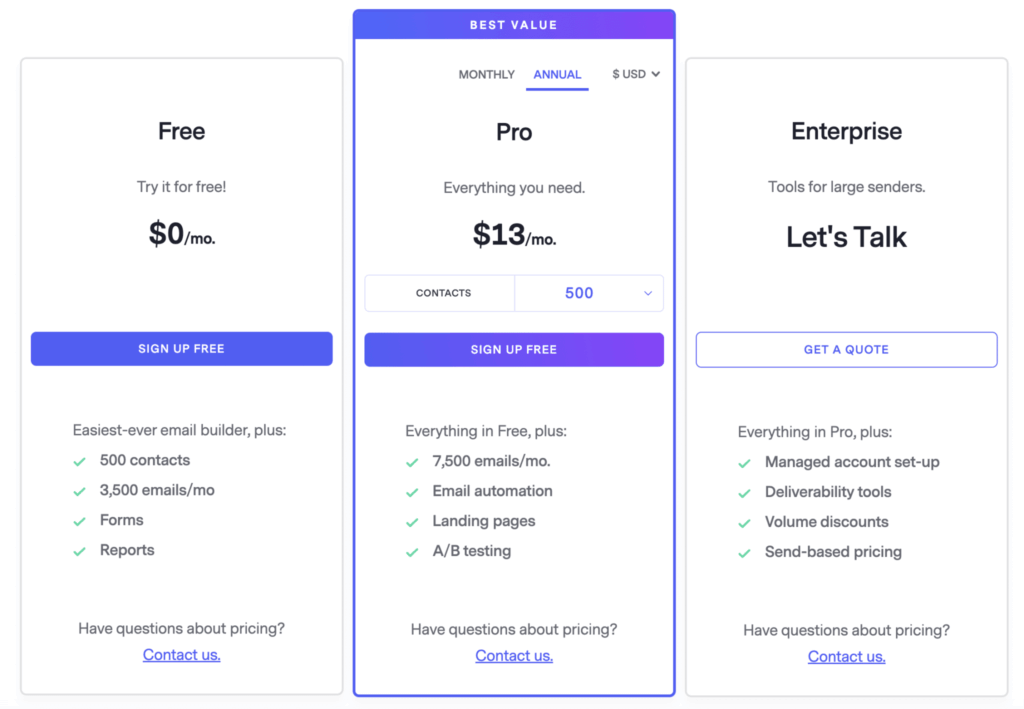
Task: Click the Best Value banner
Action: point(514,25)
